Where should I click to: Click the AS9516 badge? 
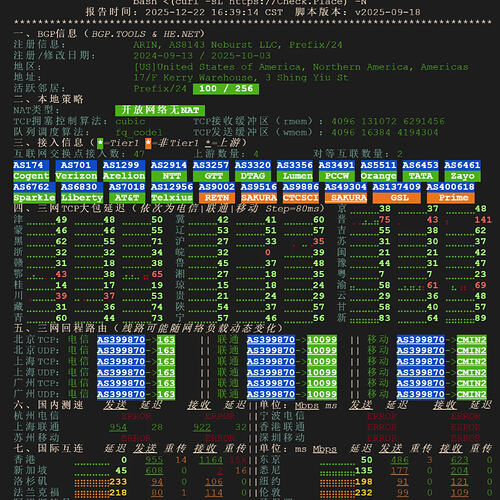[259, 187]
